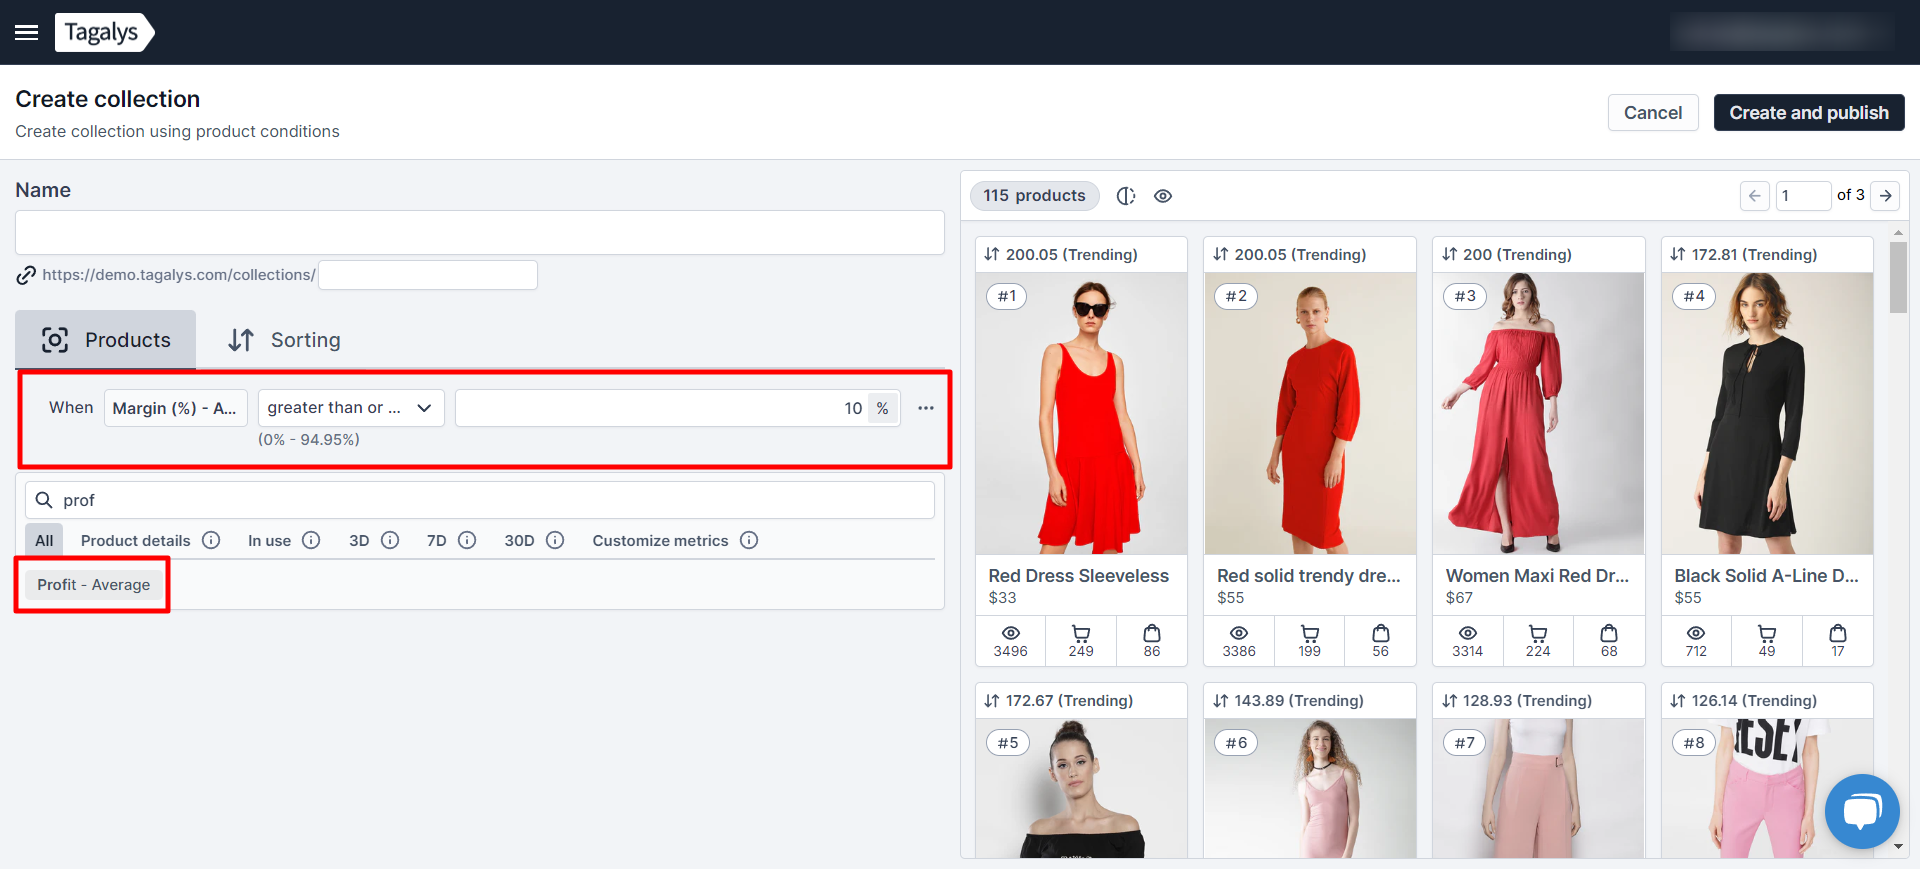Open Red solid trendy dress image
The height and width of the screenshot is (869, 1920).
click(1310, 414)
